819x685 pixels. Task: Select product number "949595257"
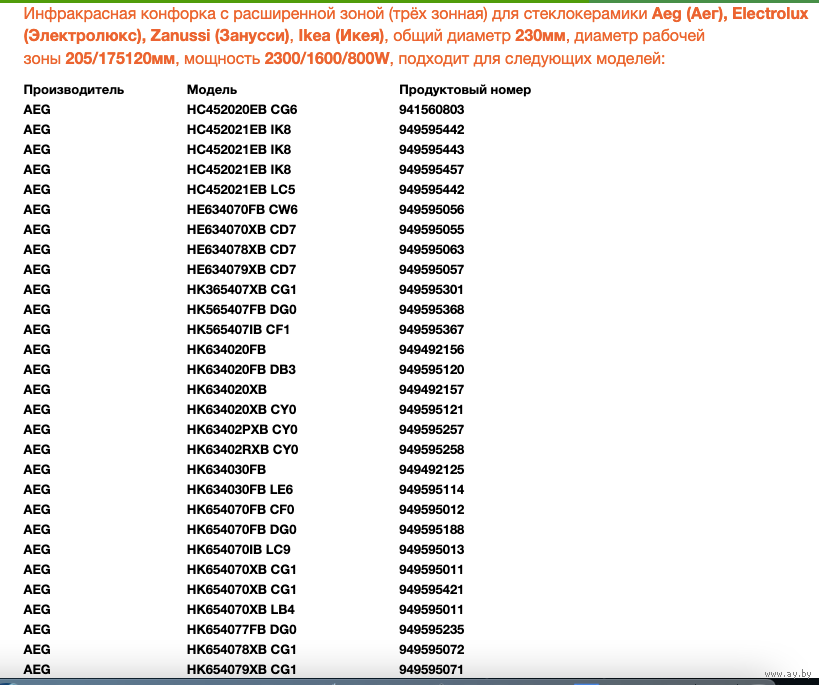pos(431,429)
